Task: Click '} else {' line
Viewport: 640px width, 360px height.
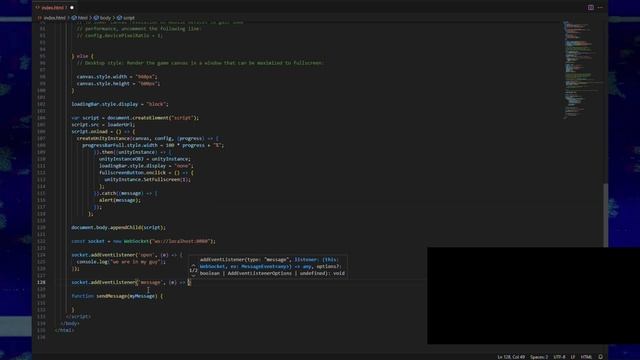Action: (x=82, y=56)
